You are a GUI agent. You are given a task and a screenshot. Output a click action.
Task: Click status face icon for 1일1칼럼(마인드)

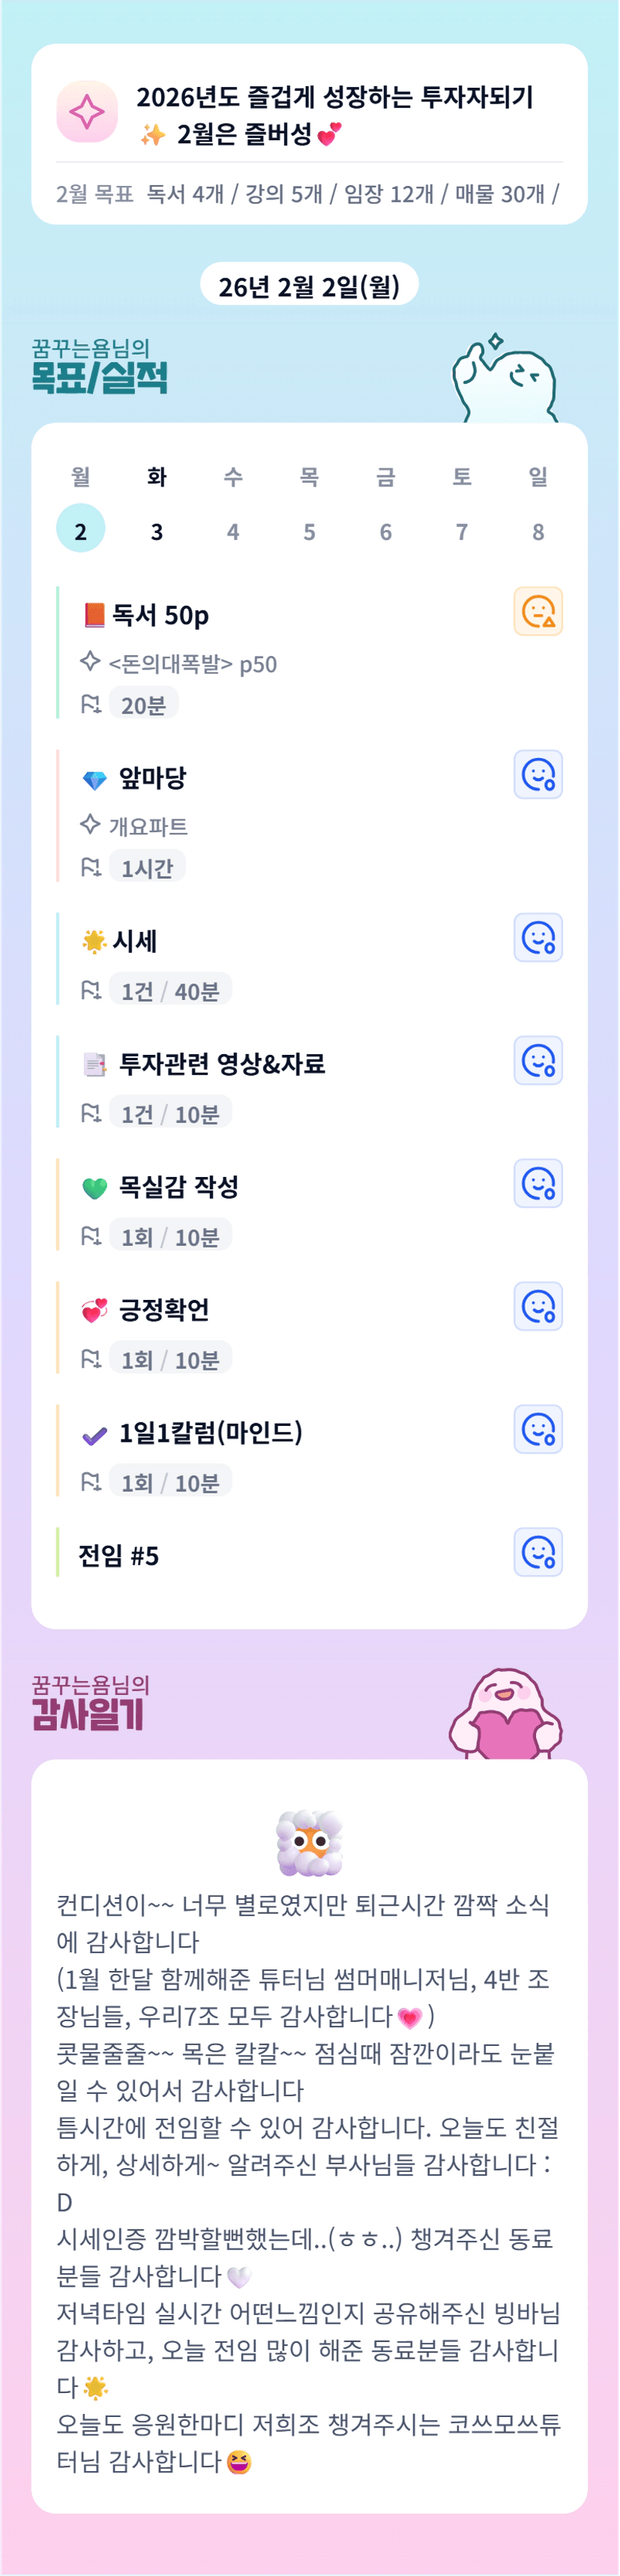pos(538,1430)
